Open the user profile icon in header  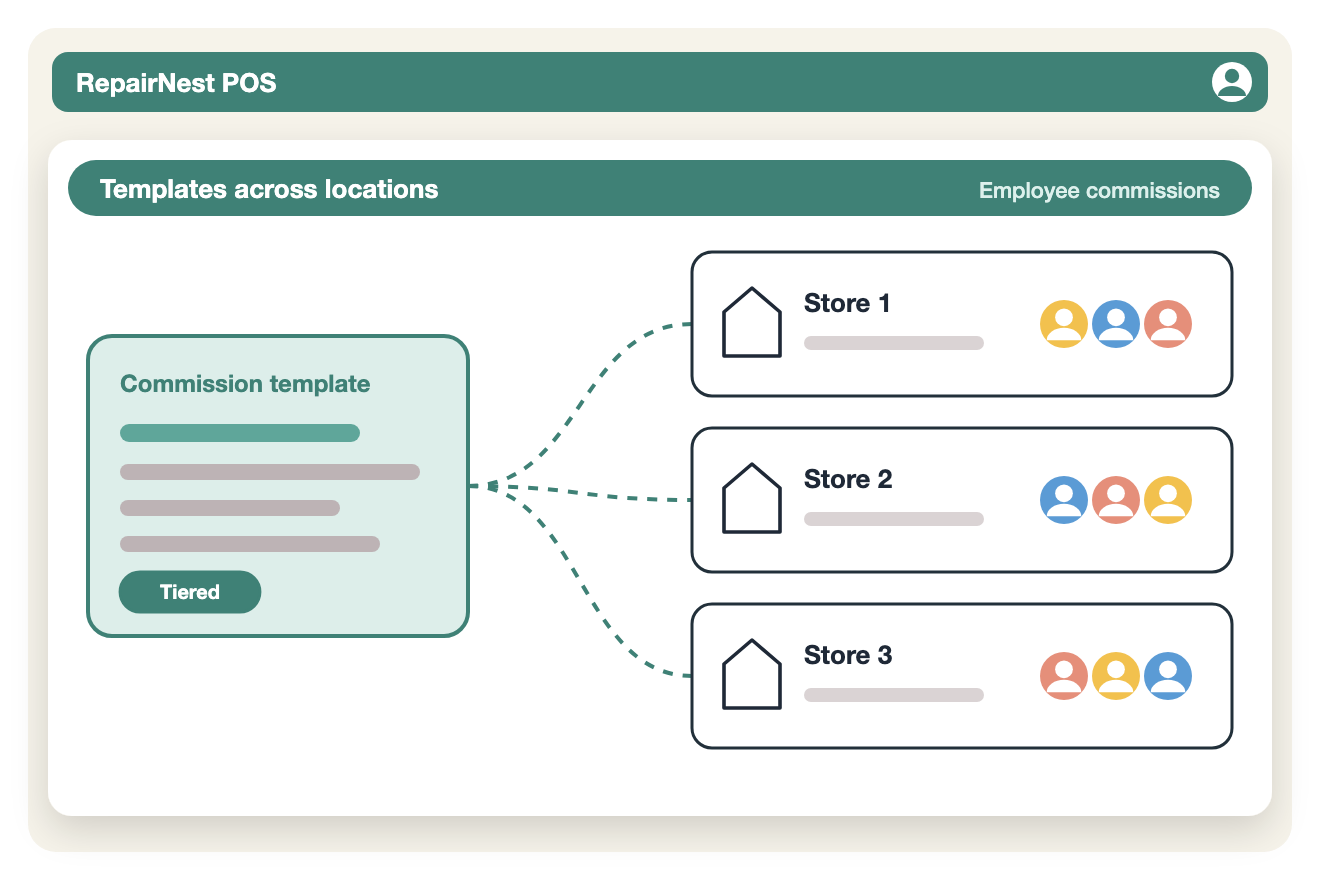(1232, 82)
